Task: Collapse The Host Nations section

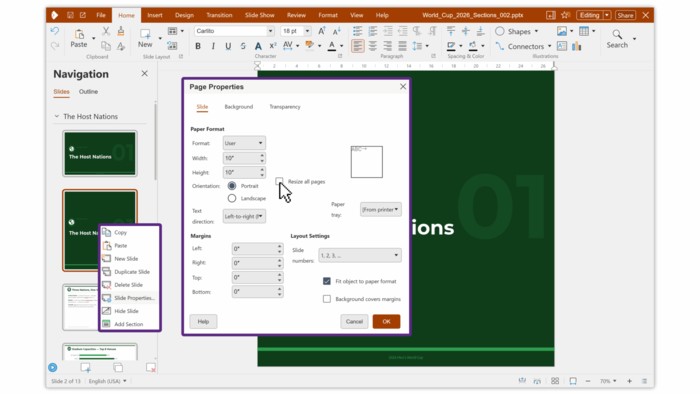Action: click(57, 116)
